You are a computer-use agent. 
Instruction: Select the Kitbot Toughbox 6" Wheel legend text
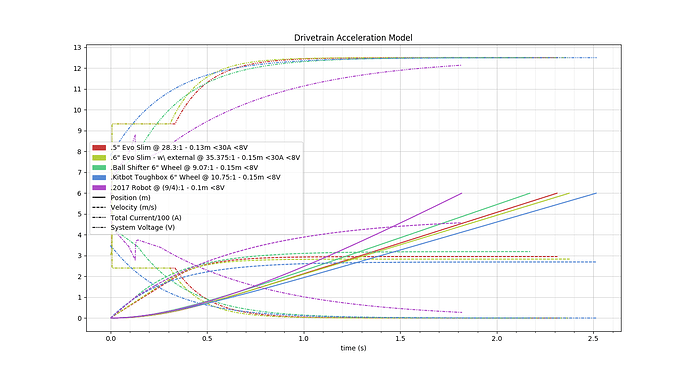[195, 177]
